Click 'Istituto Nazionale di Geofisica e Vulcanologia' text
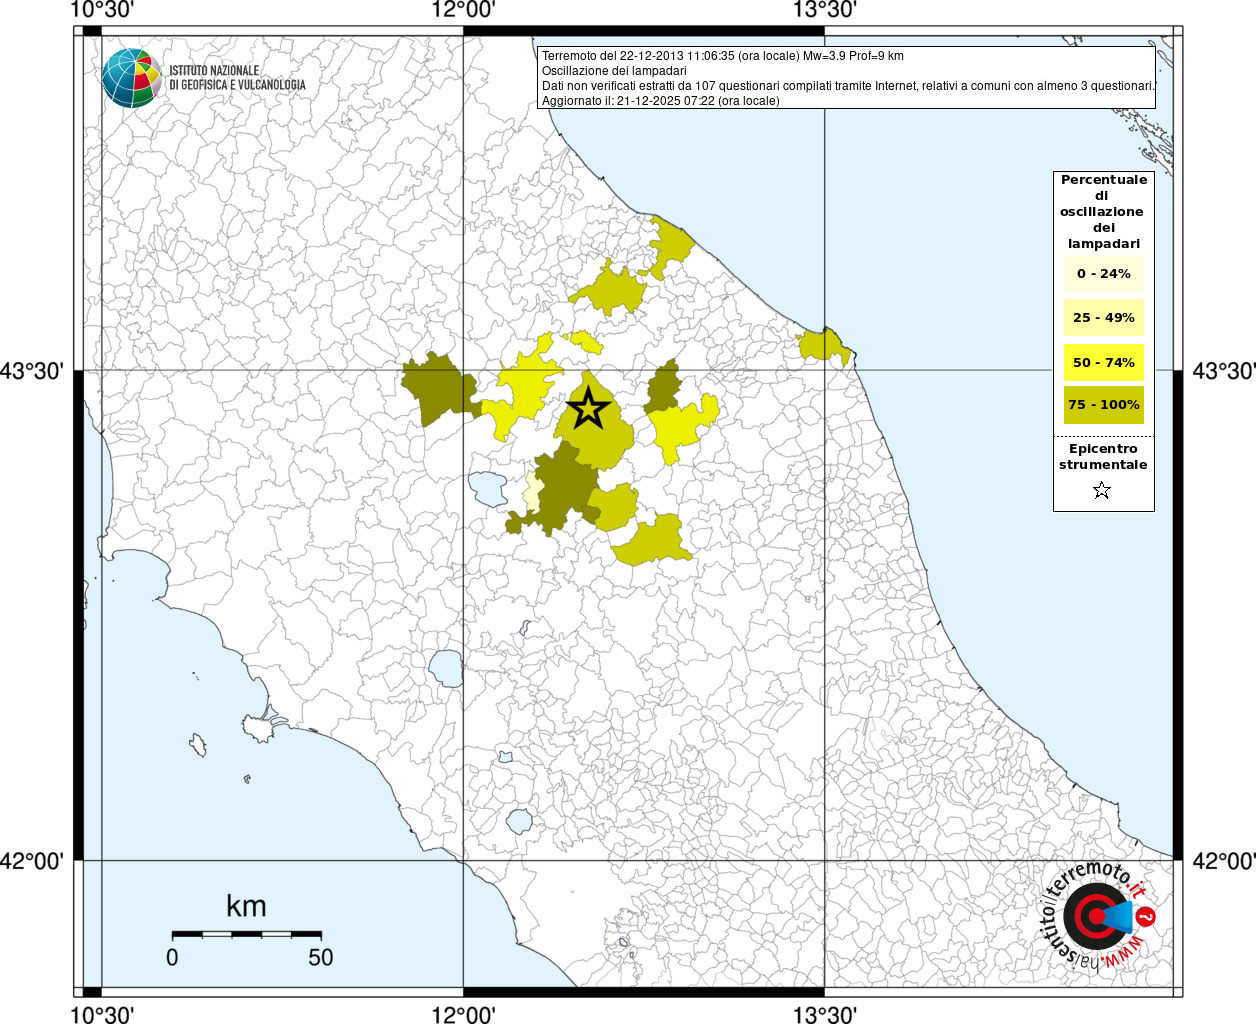 (x=237, y=78)
